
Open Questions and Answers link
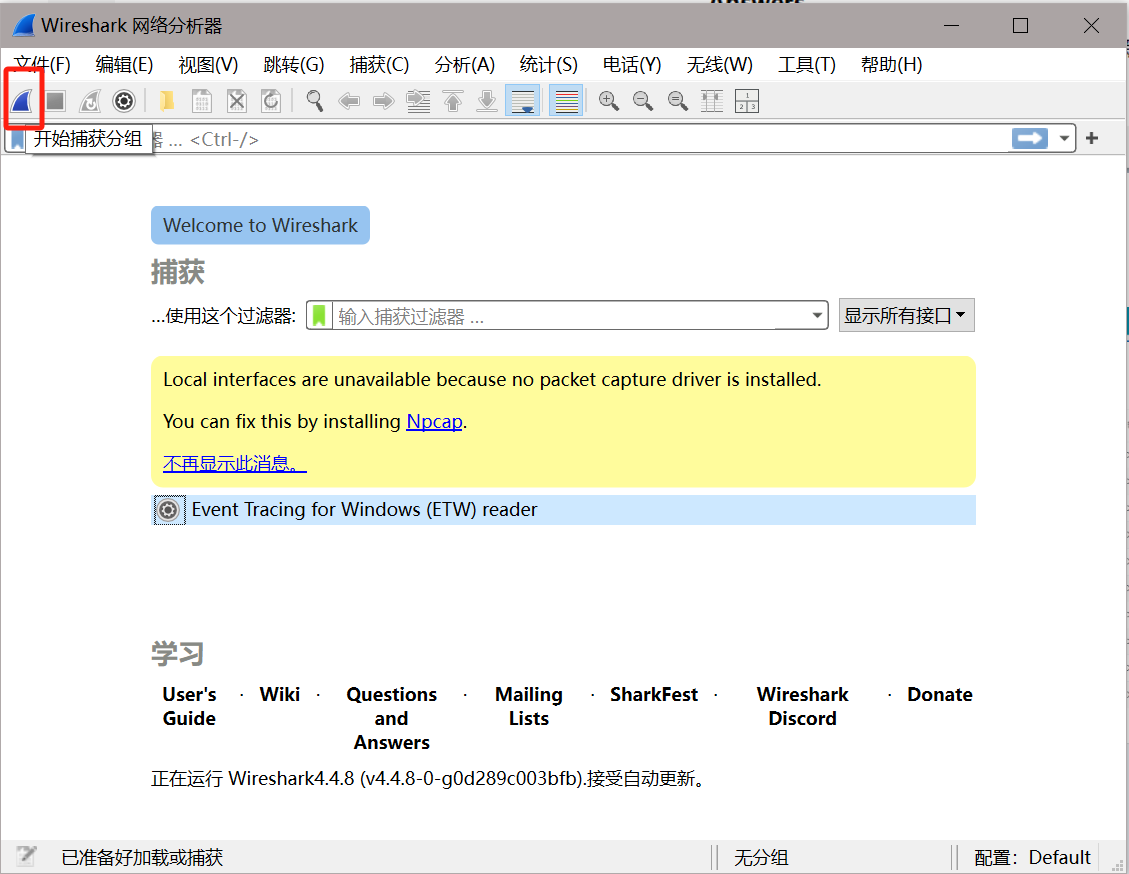[x=392, y=718]
